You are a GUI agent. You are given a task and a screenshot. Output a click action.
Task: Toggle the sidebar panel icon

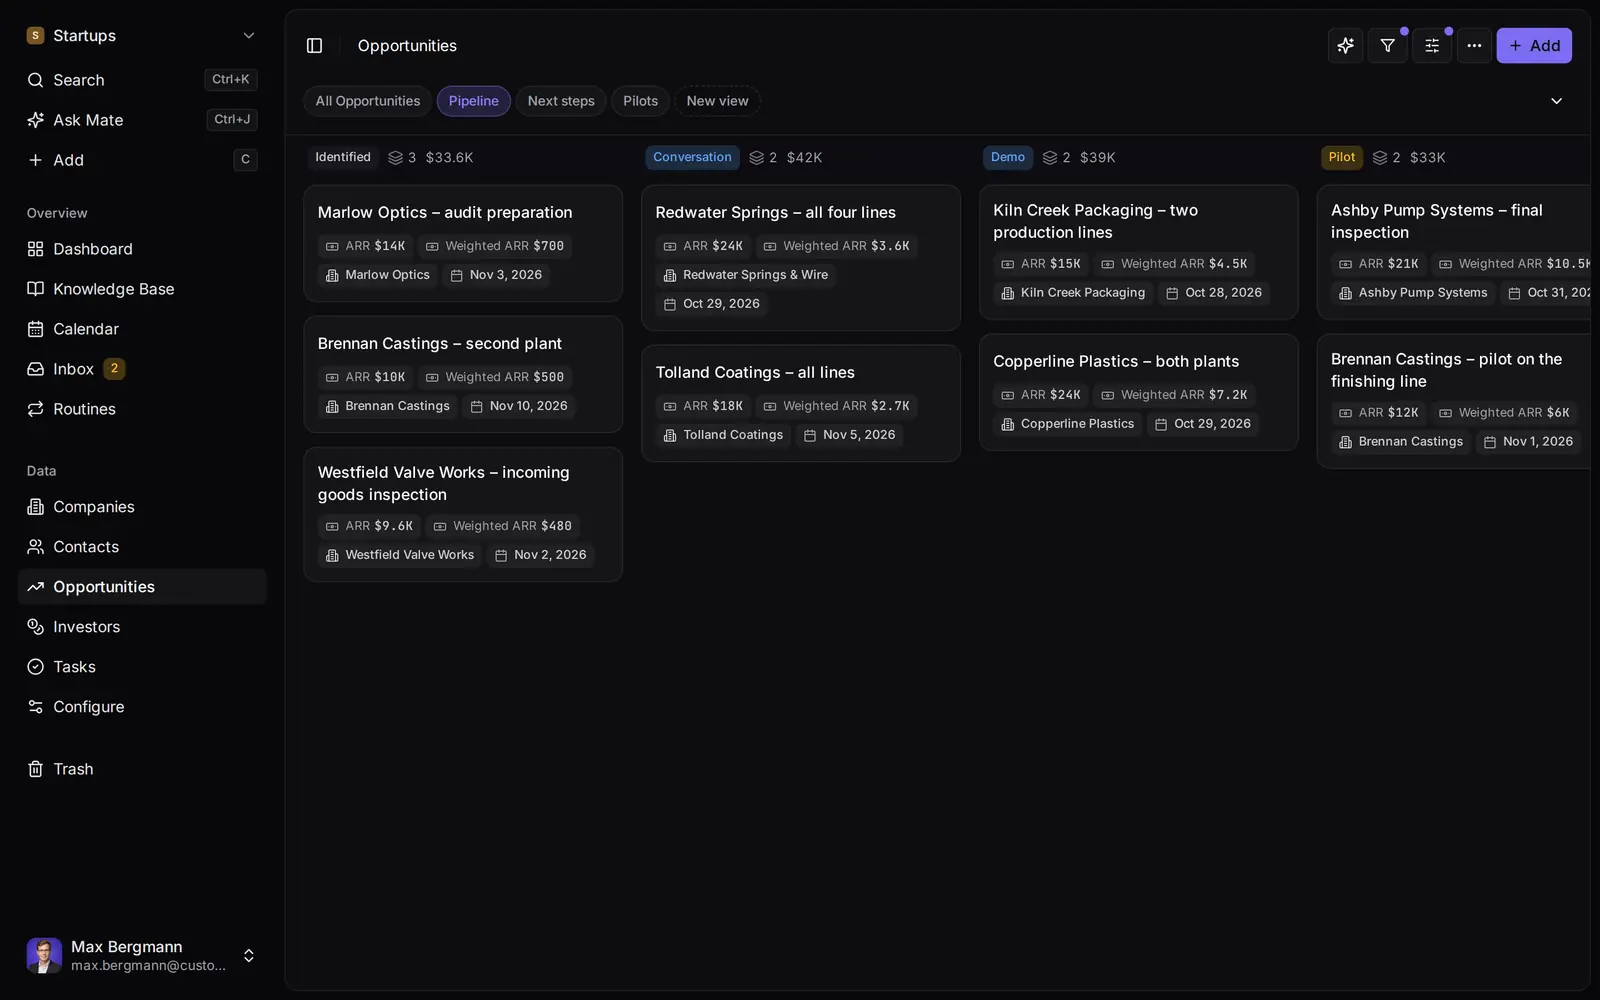click(314, 46)
